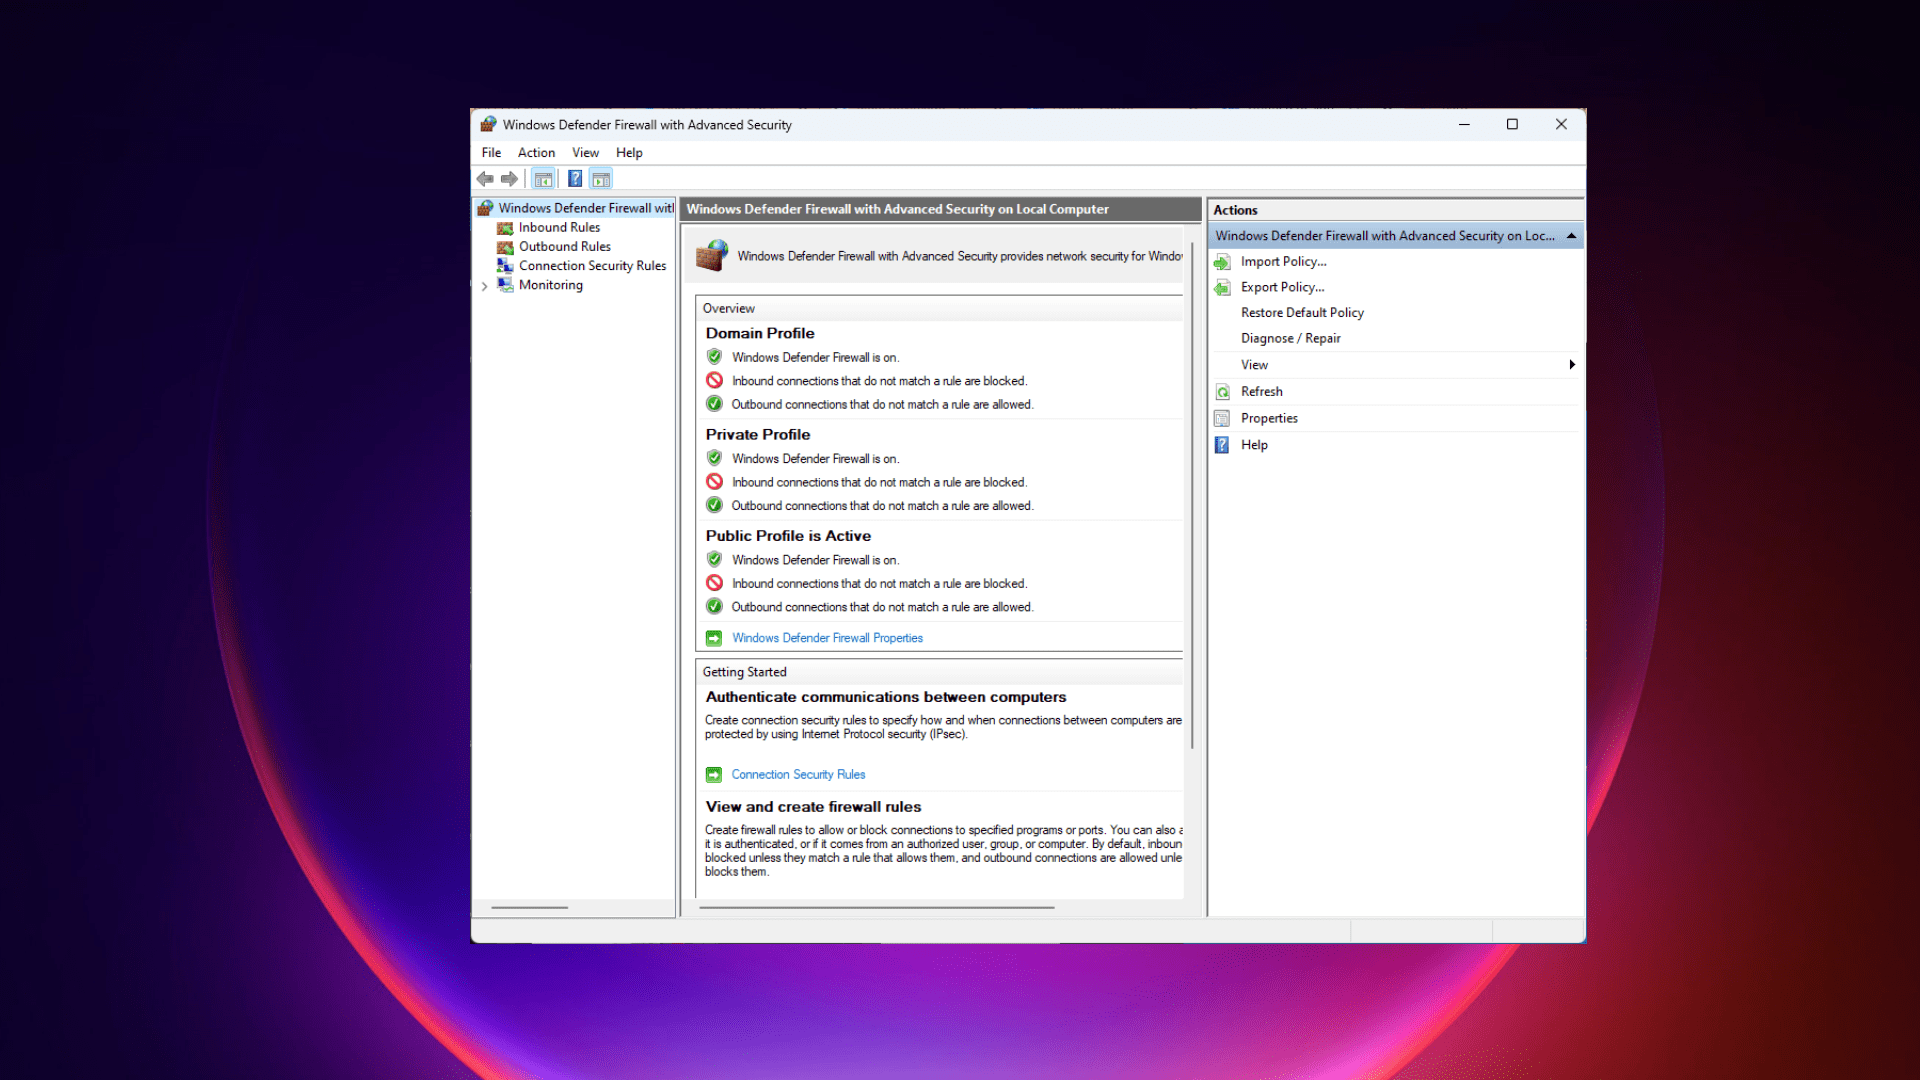Select Restore Default Policy action

(x=1302, y=313)
